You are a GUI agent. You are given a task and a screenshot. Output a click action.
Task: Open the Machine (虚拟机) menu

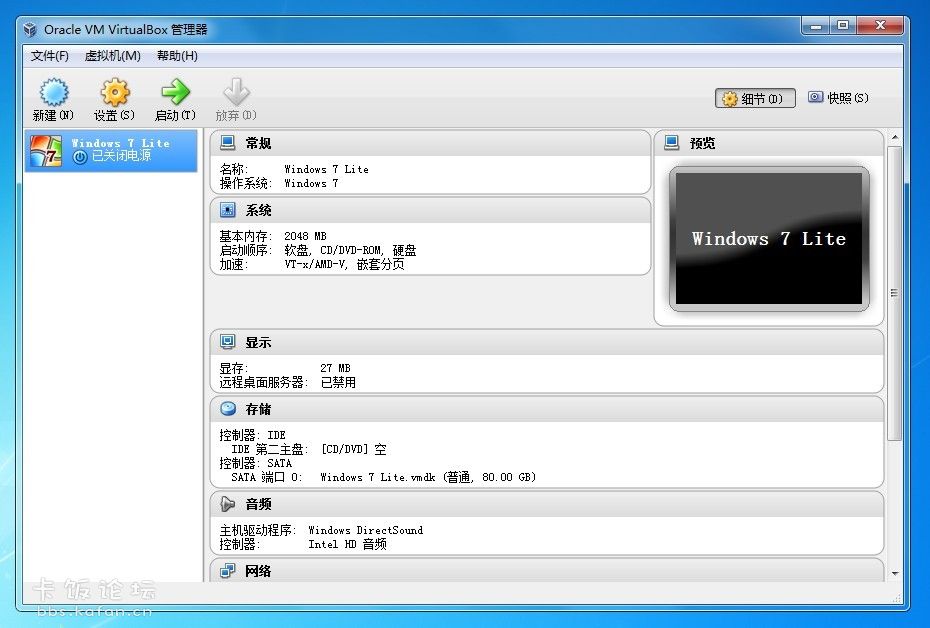(x=112, y=56)
